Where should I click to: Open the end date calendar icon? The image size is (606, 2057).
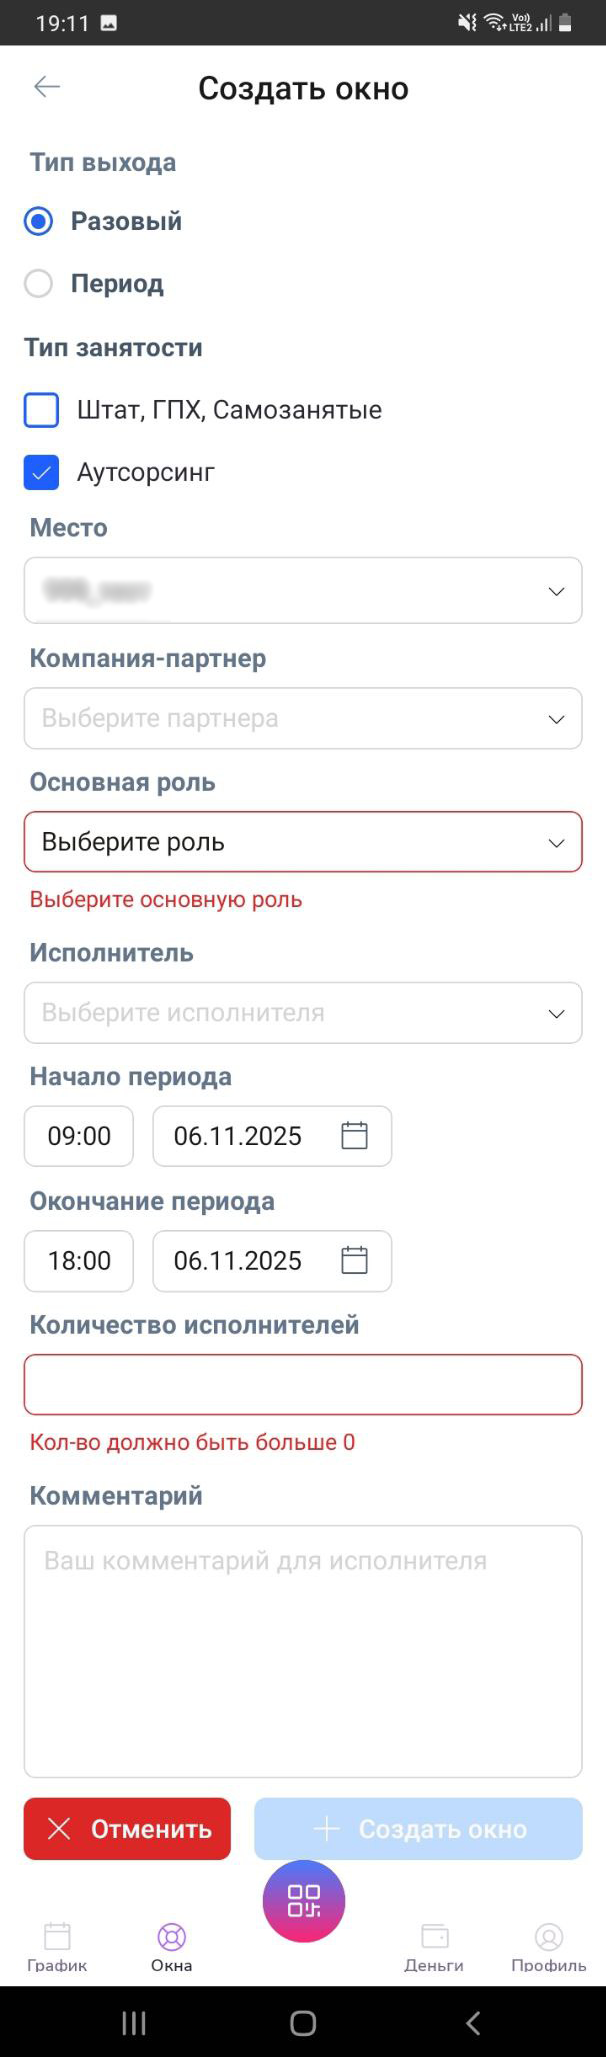pyautogui.click(x=355, y=1260)
